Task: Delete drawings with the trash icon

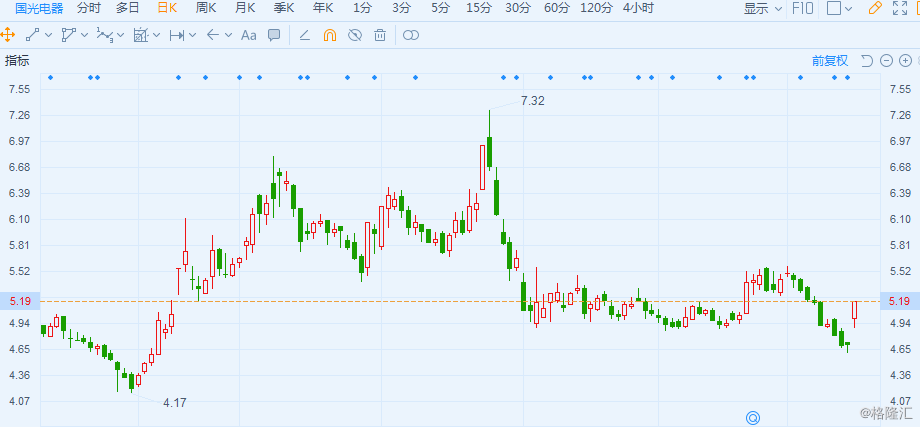Action: point(379,35)
